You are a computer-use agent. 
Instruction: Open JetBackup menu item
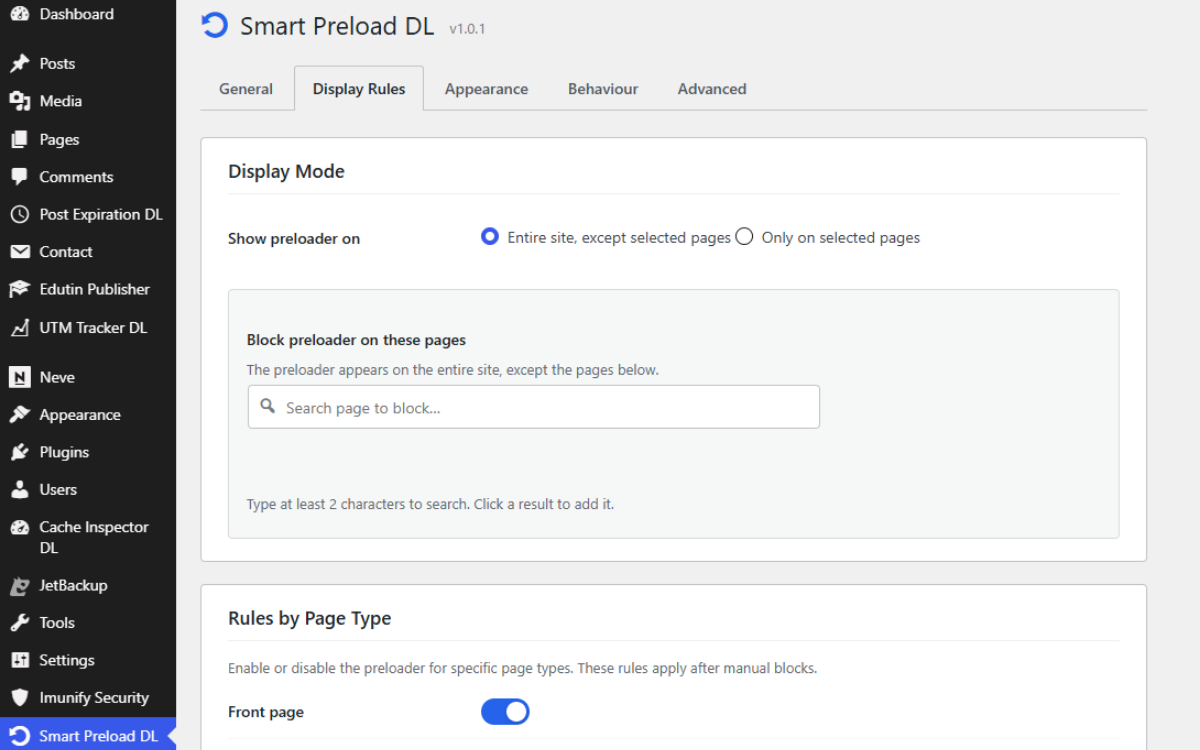click(x=88, y=585)
